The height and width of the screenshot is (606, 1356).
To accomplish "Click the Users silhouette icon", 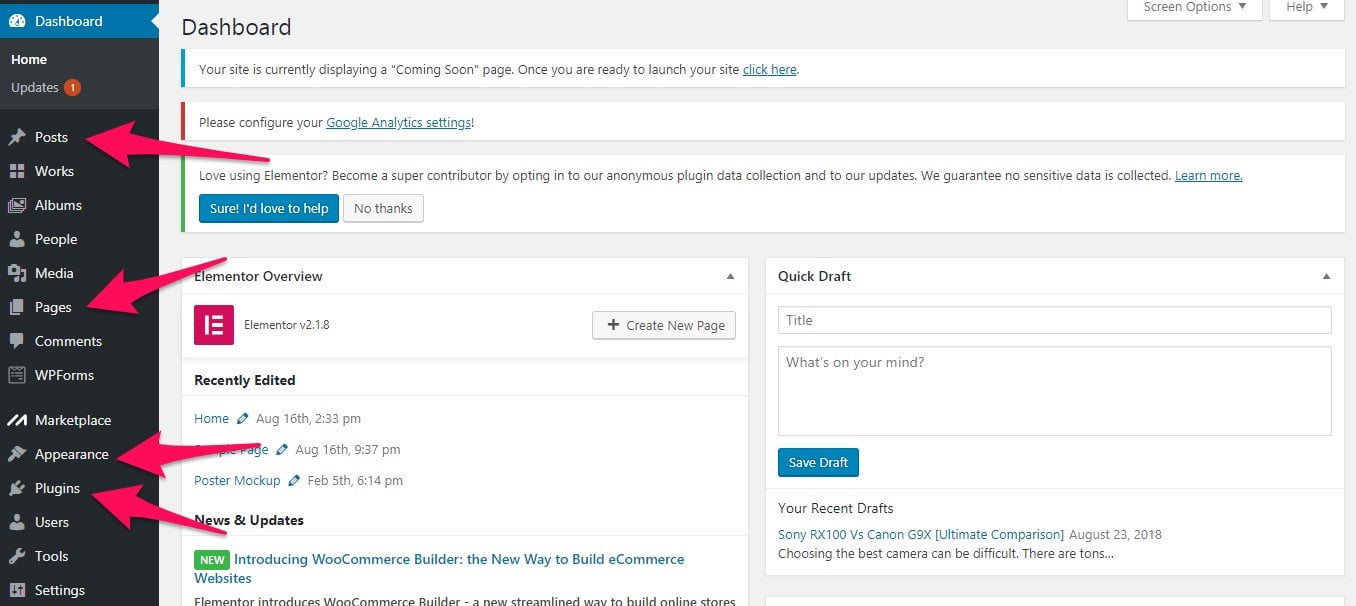I will (17, 522).
